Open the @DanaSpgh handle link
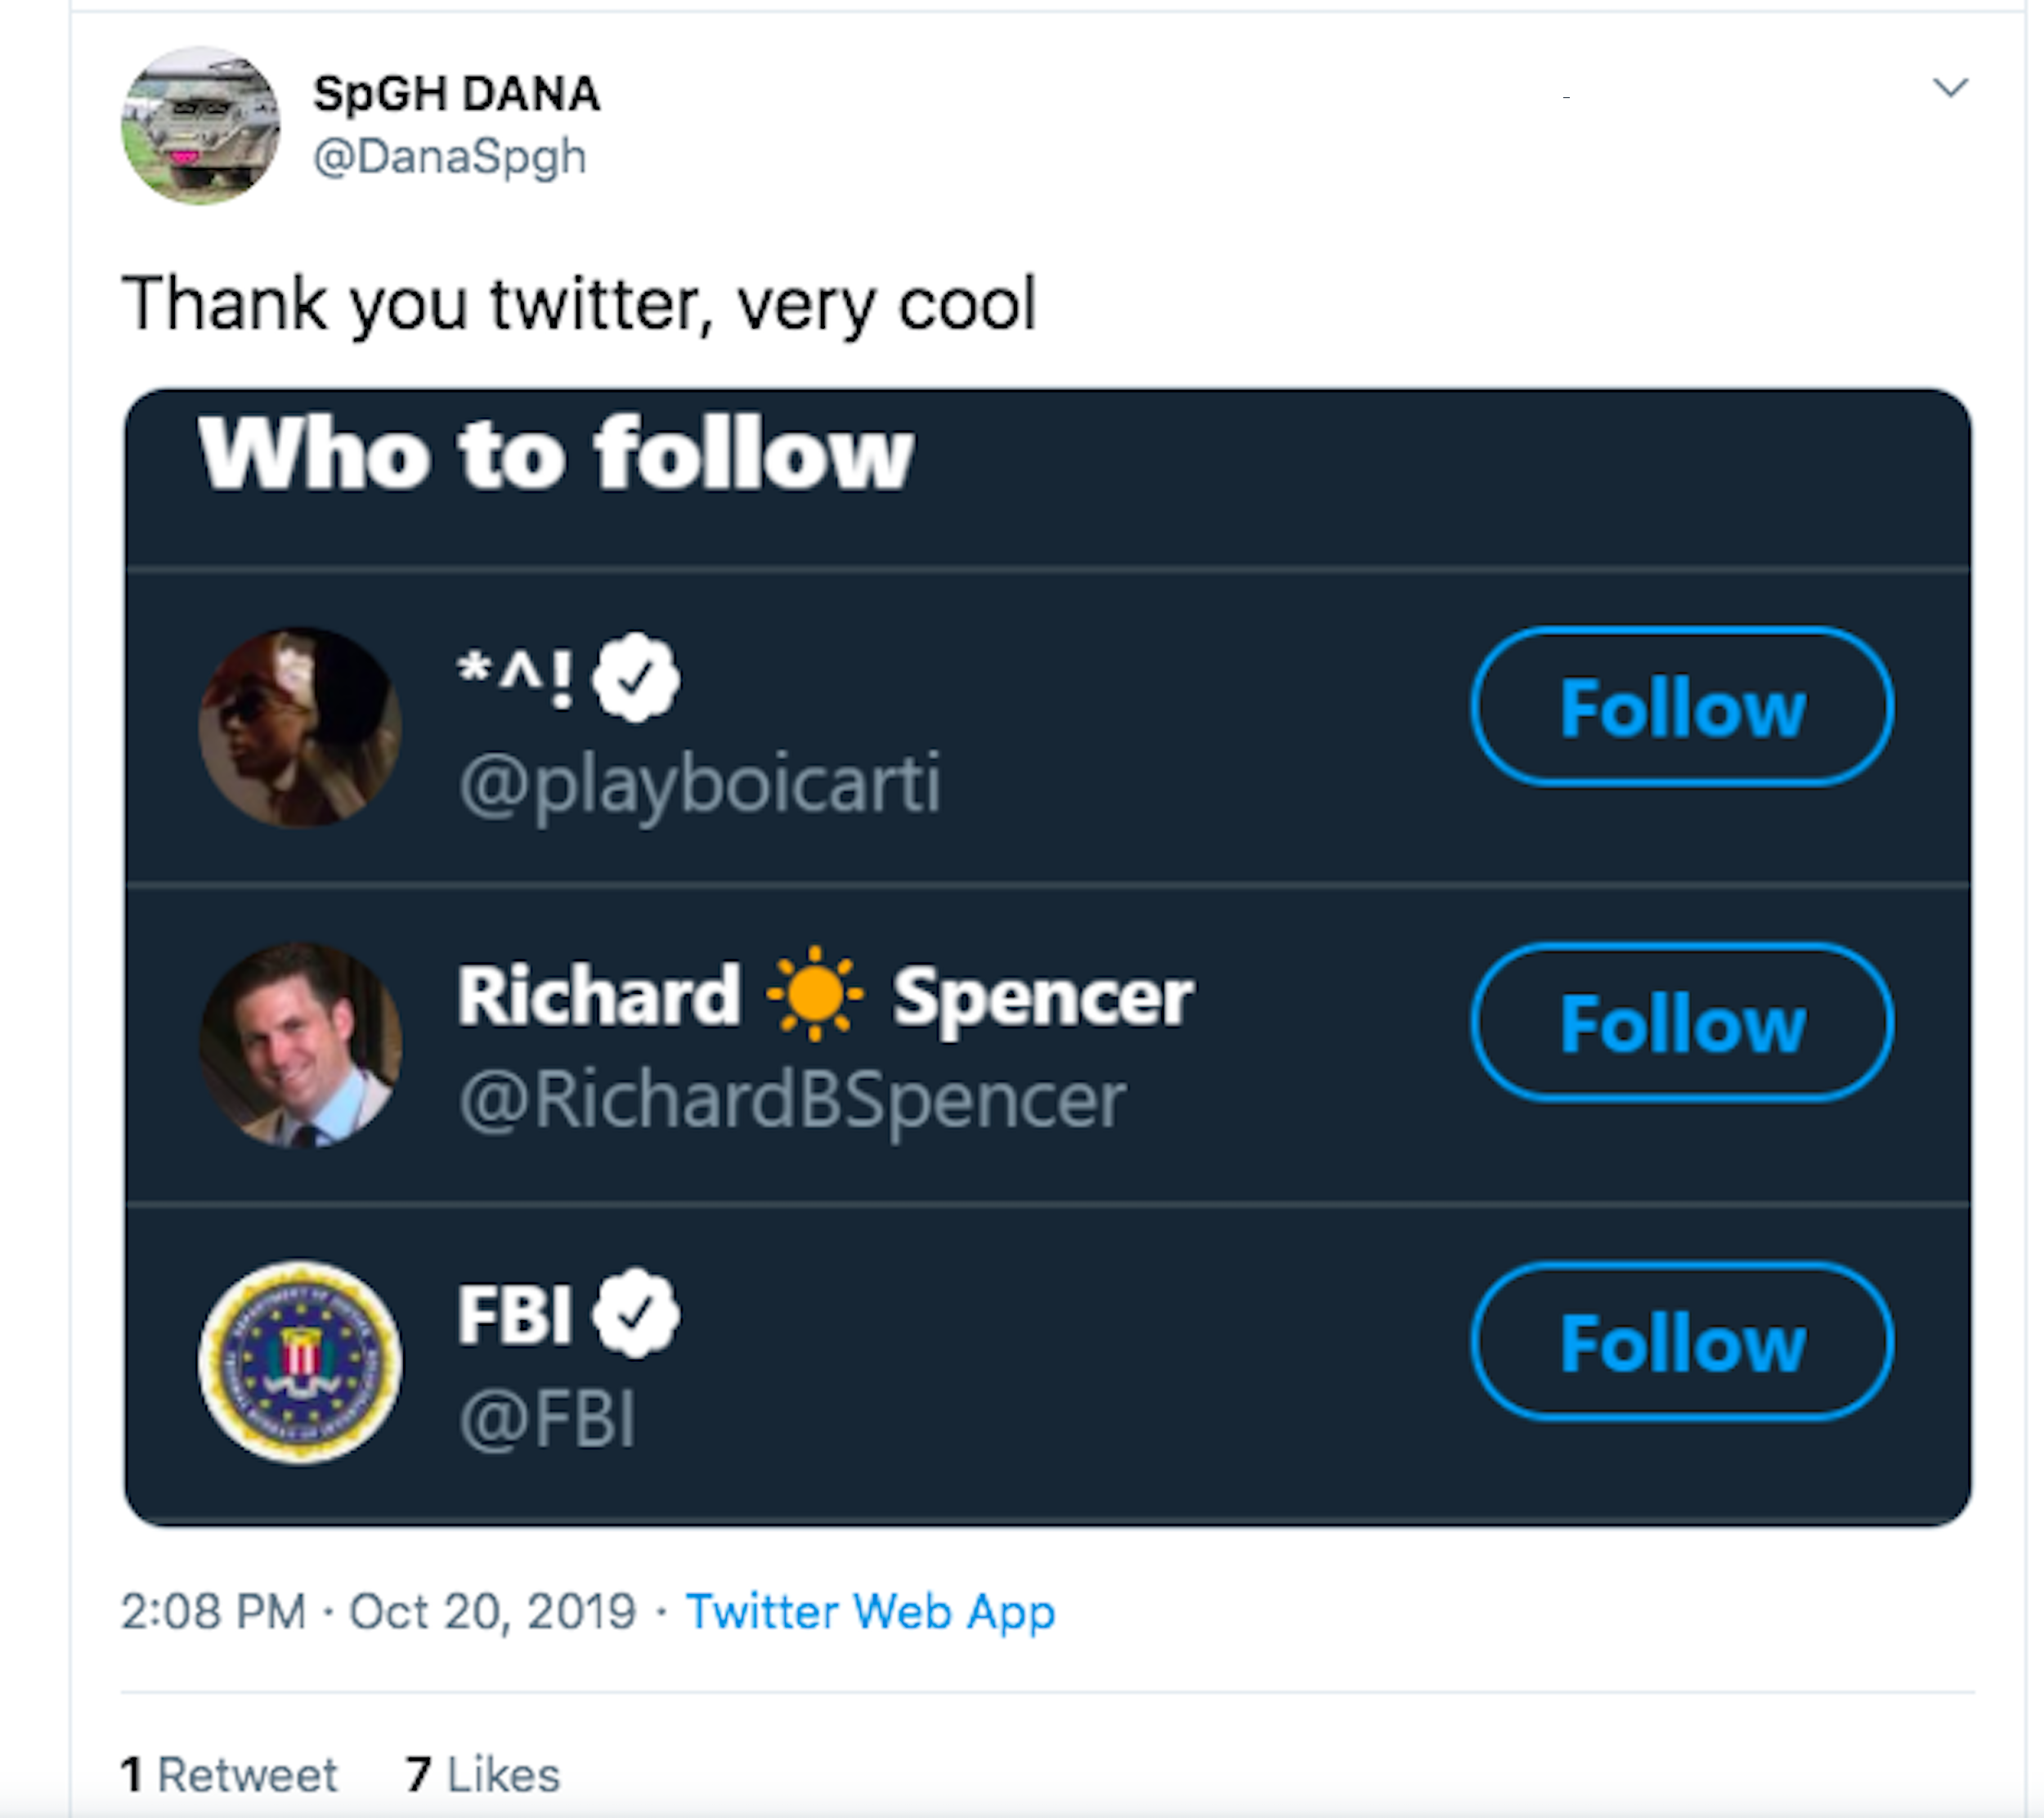2044x1818 pixels. click(449, 157)
